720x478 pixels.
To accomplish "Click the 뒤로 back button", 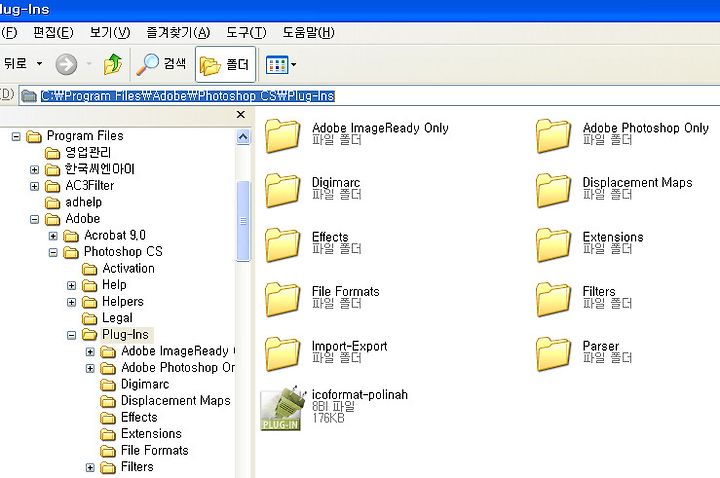I will (x=15, y=63).
